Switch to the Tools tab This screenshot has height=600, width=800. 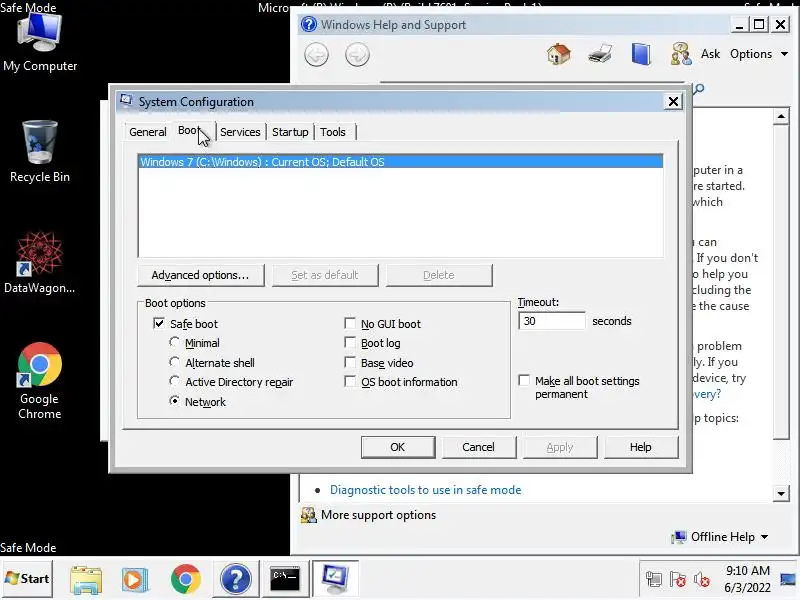tap(333, 132)
